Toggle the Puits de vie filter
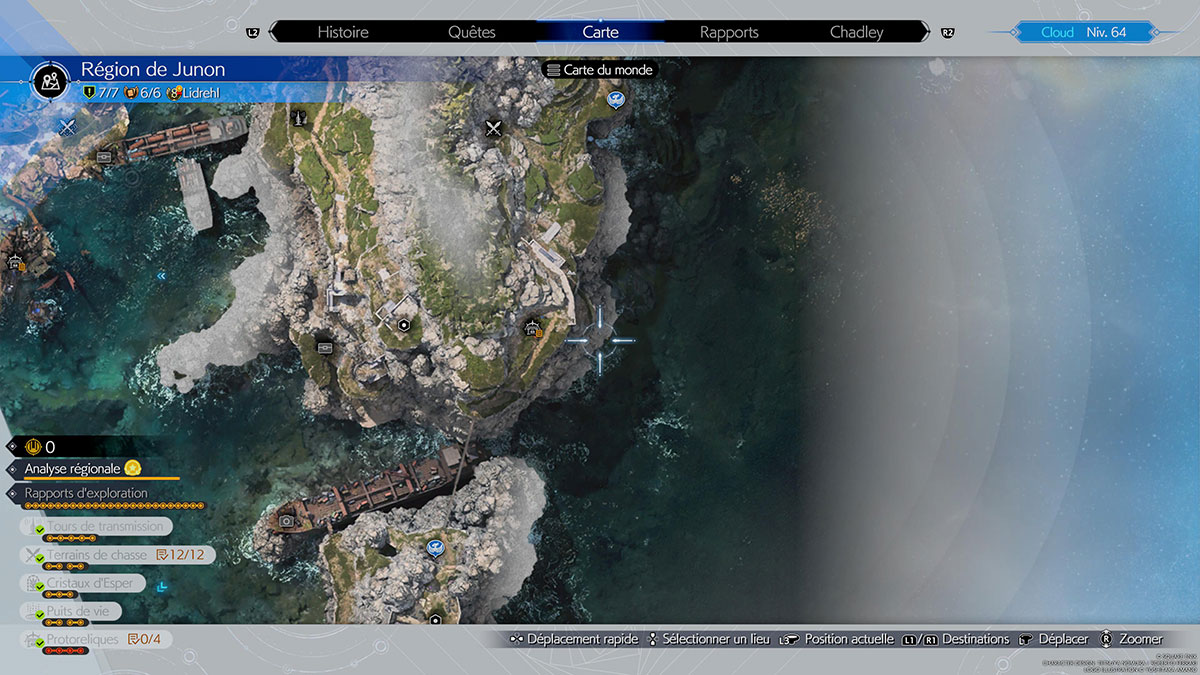This screenshot has width=1200, height=675. (x=83, y=611)
